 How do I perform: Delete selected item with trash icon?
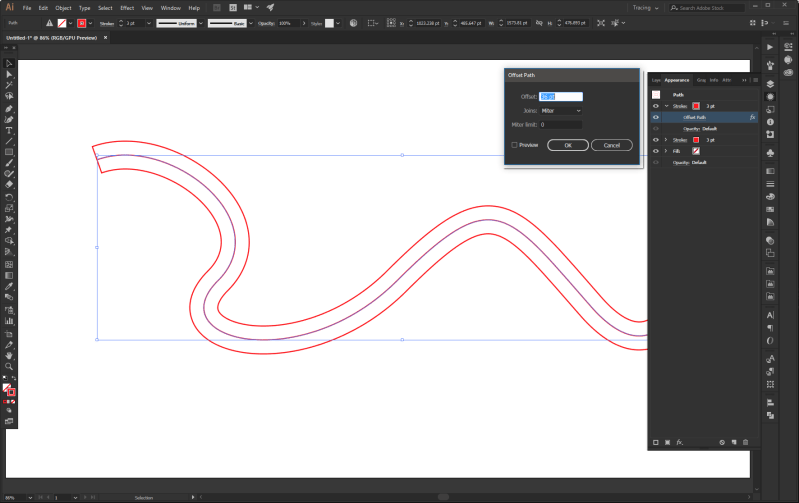coord(745,442)
